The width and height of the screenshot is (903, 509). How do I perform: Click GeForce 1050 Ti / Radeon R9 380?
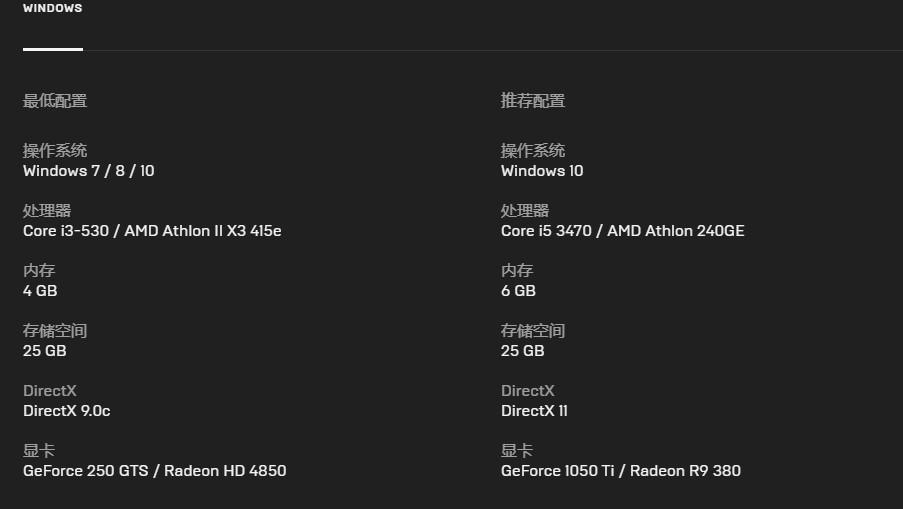tap(621, 471)
